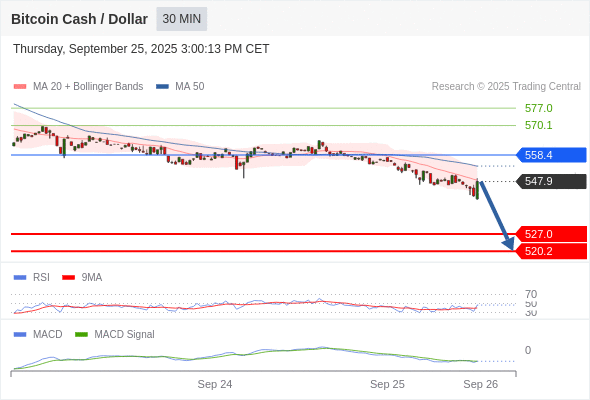Click the Sep 24 date axis label

click(215, 384)
